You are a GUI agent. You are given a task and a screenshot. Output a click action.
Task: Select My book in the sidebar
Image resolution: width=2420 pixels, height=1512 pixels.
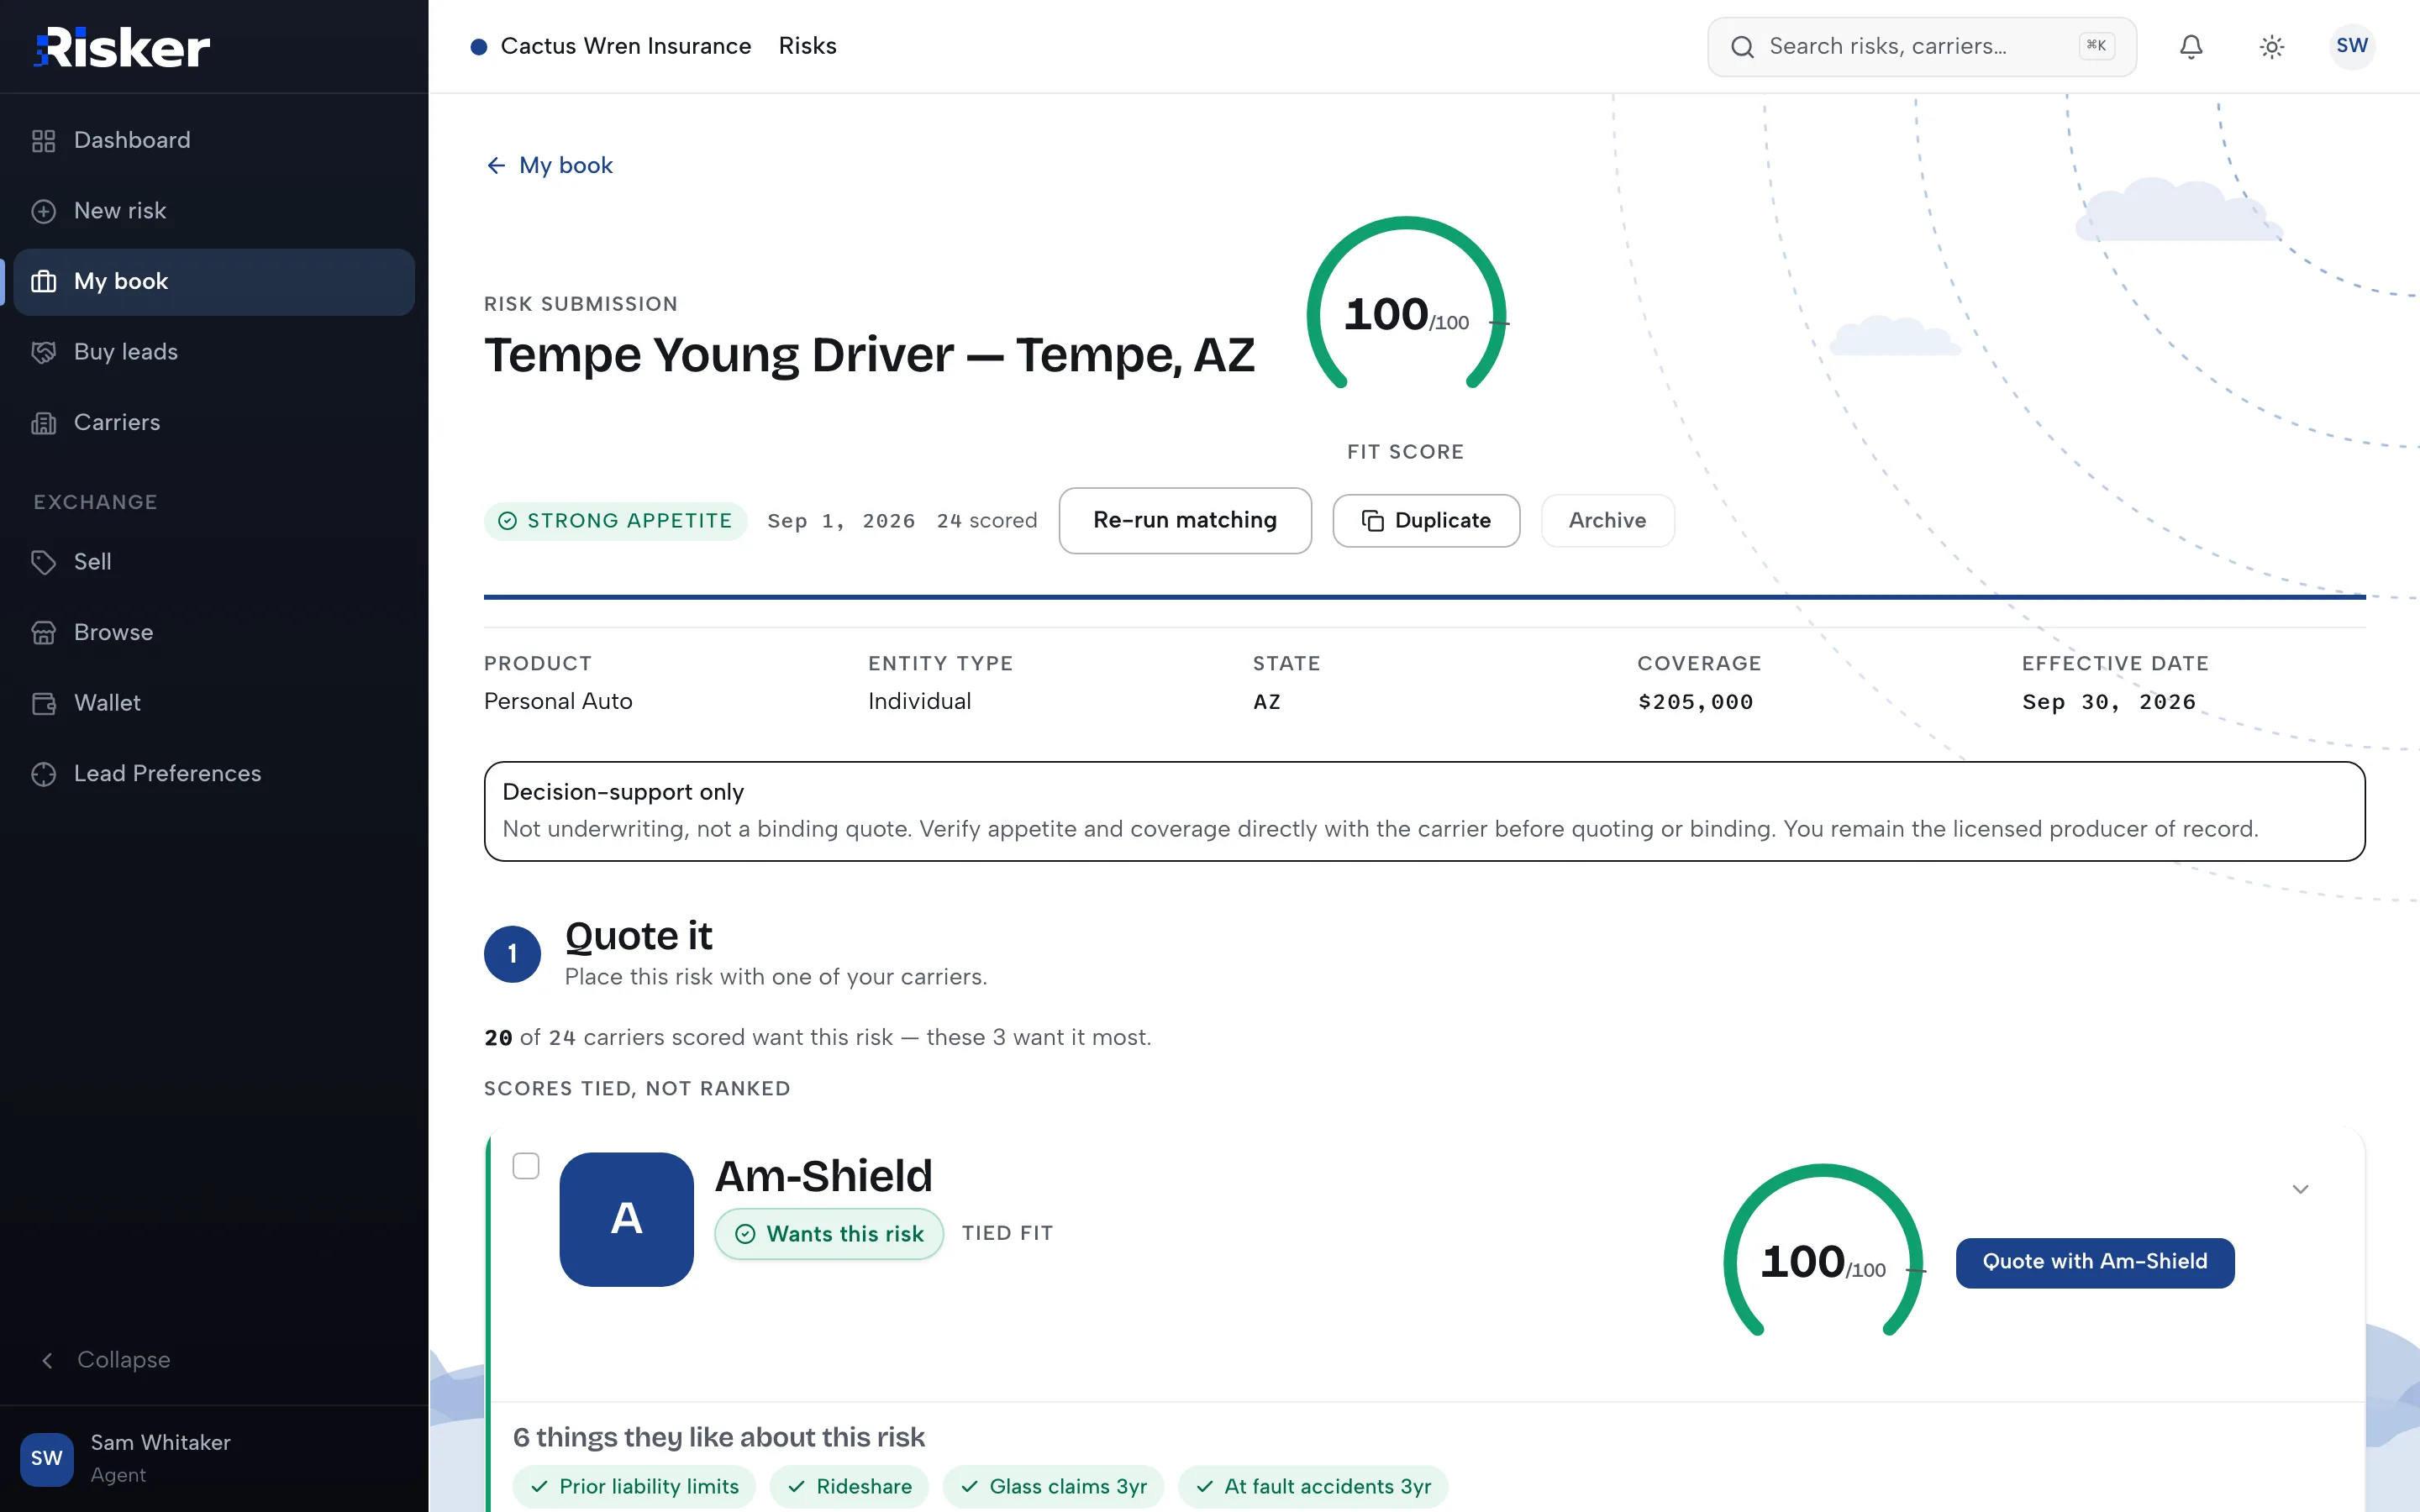coord(214,282)
